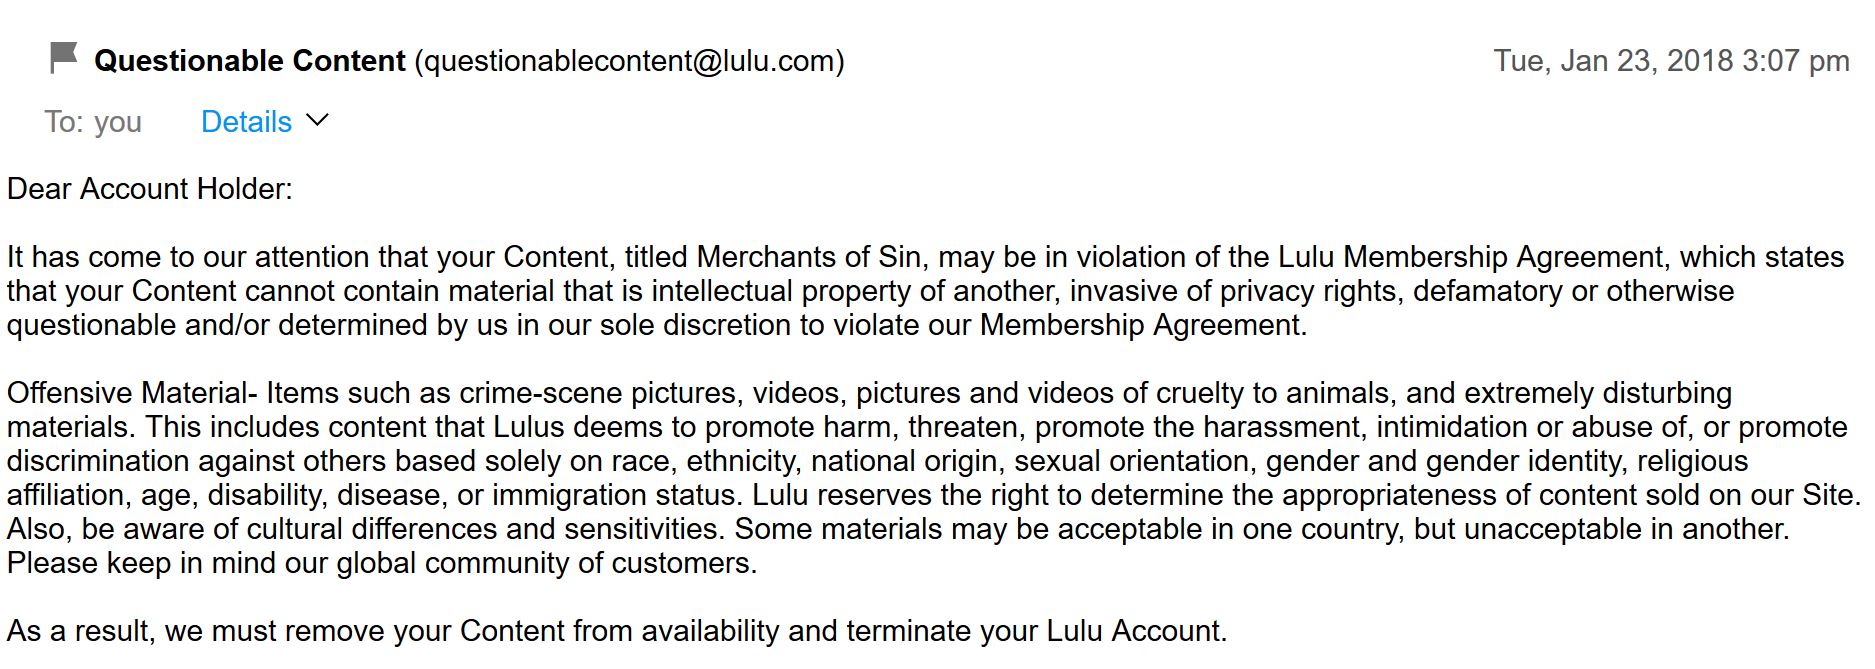Click the Tue, Jan 23, 2018 timestamp
Viewport: 1875px width, 669px height.
[x=1670, y=61]
